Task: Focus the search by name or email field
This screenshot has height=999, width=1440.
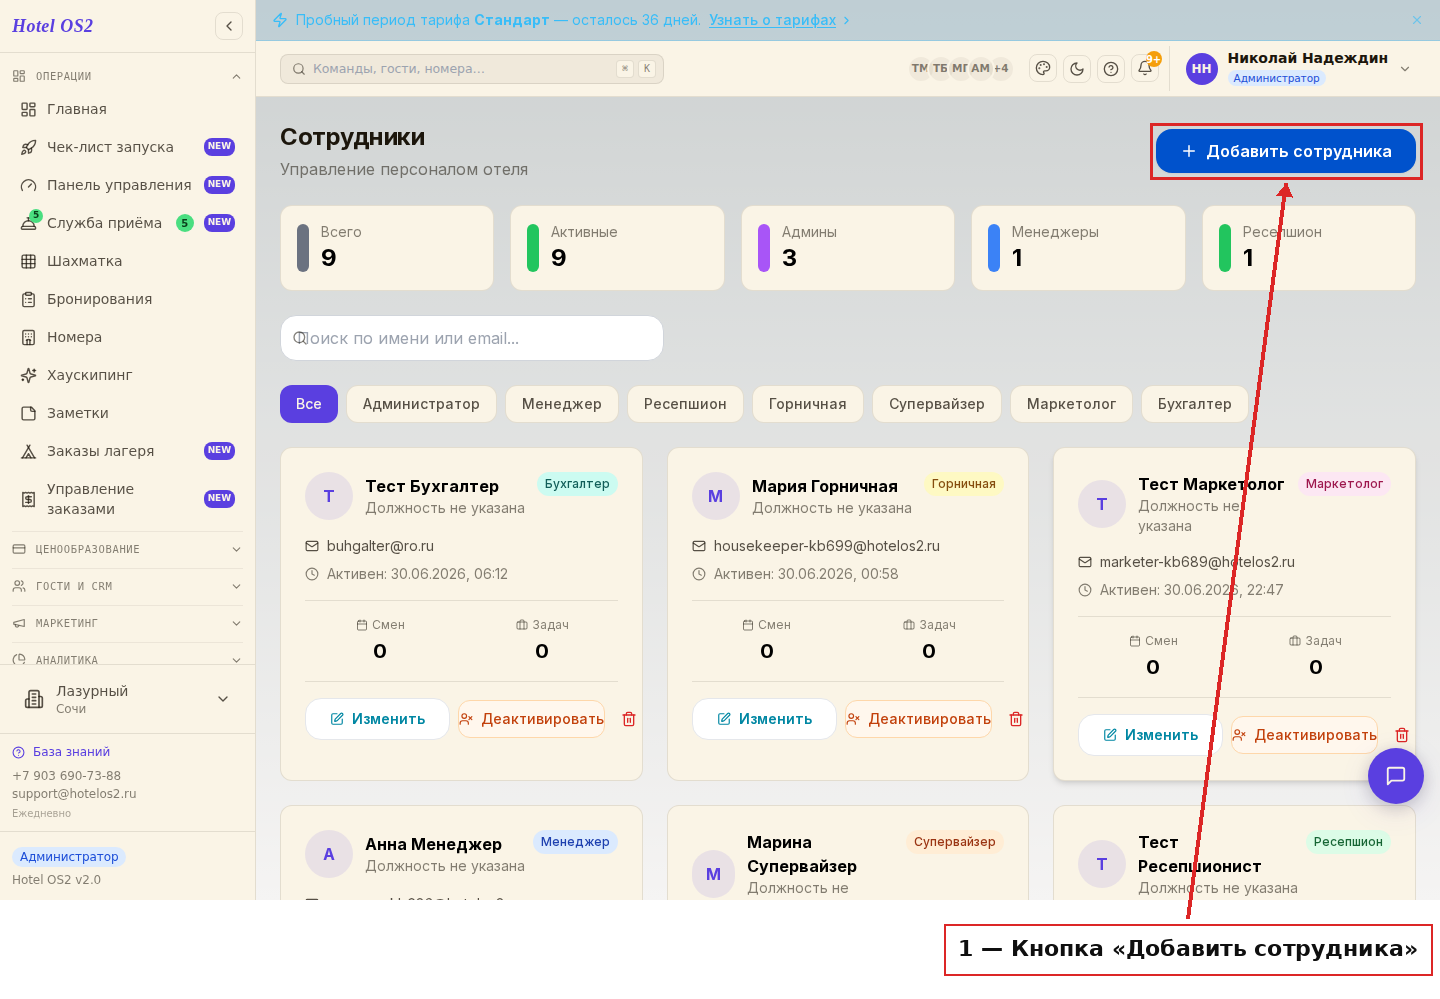Action: 472,338
